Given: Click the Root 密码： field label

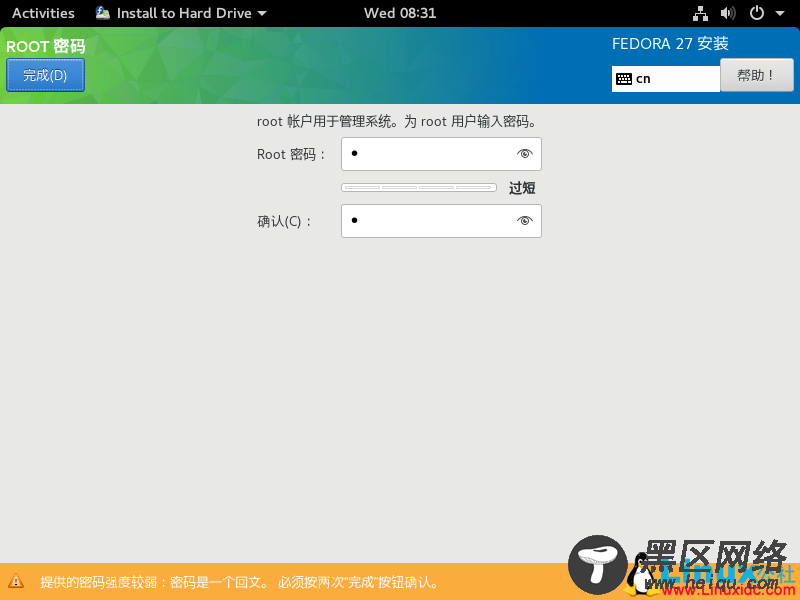Looking at the screenshot, I should tap(291, 154).
